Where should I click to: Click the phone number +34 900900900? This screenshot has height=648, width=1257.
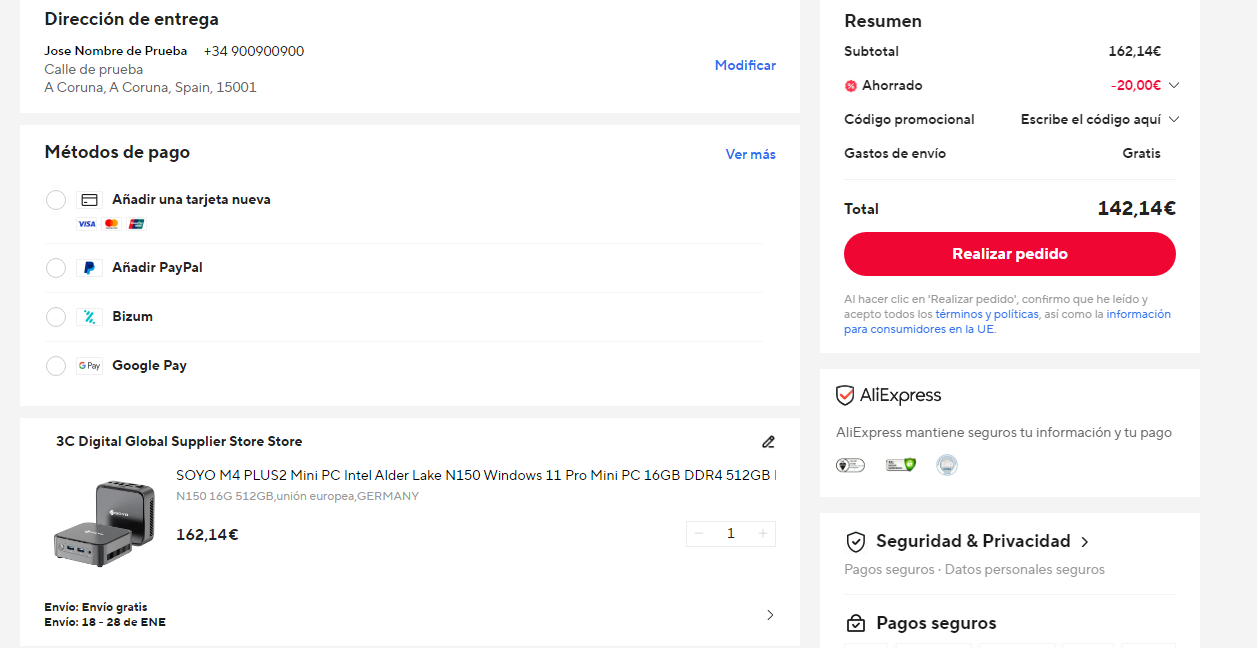coord(254,51)
